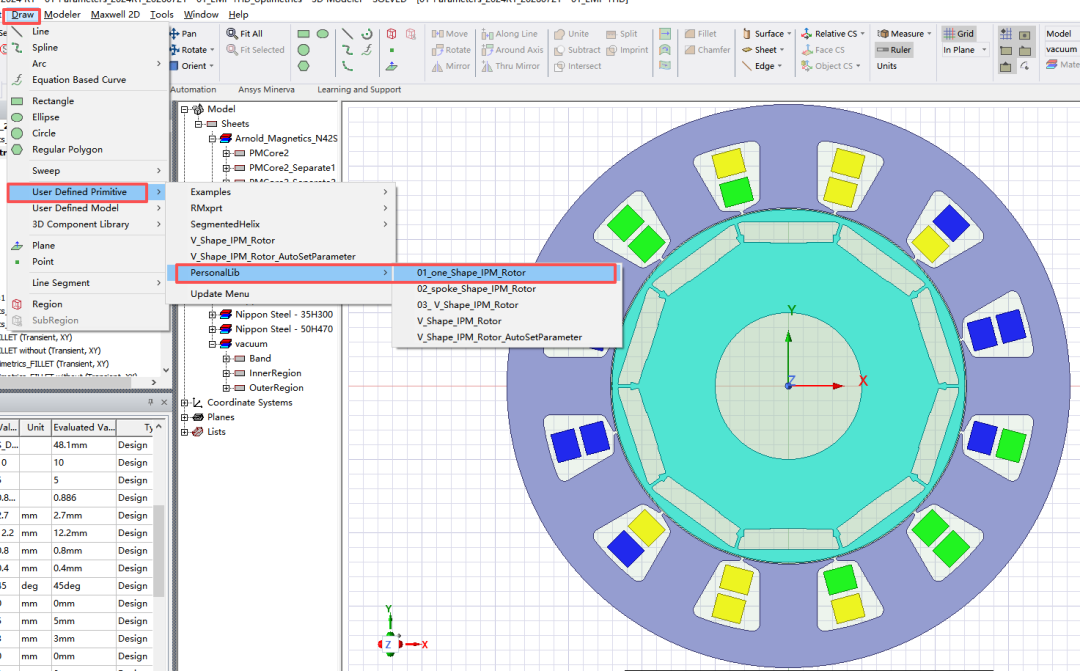
Task: Select the draw rectangle toolbar icon
Action: (304, 34)
